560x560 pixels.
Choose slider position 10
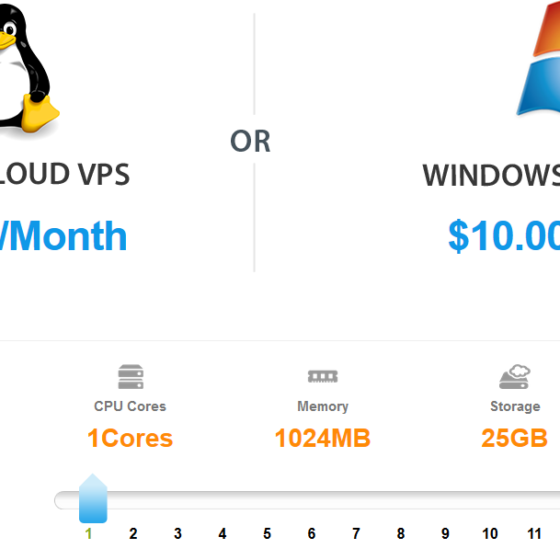point(490,534)
